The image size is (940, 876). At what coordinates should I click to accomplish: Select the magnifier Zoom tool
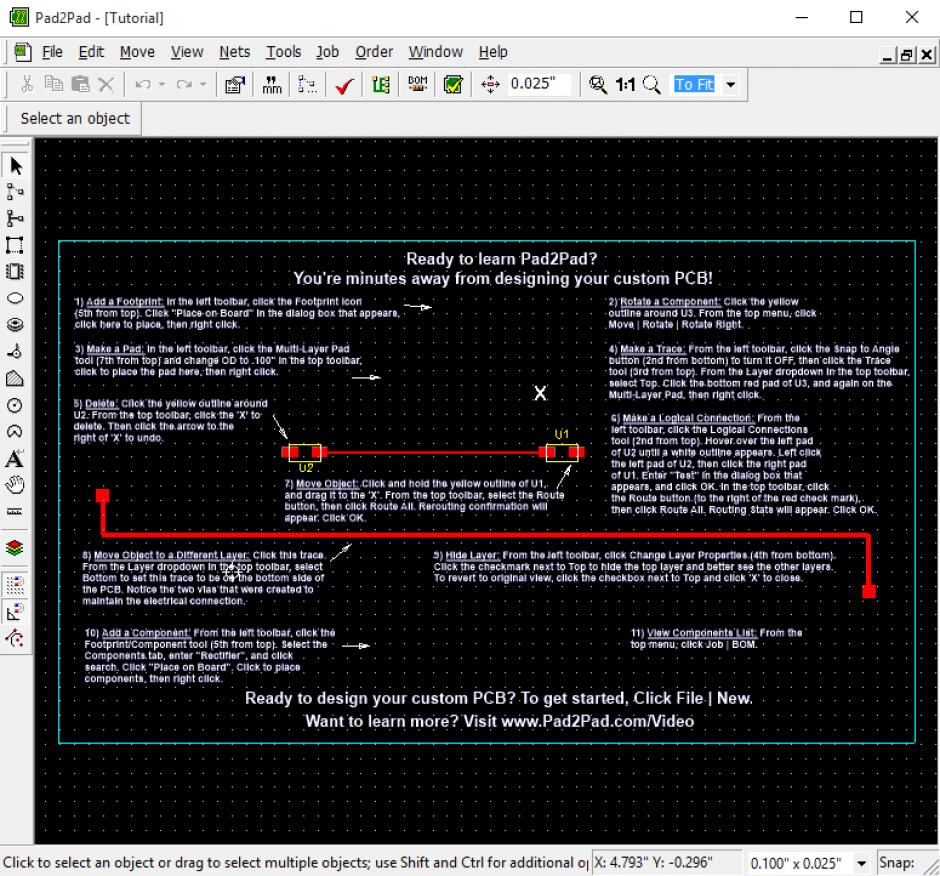coord(652,85)
